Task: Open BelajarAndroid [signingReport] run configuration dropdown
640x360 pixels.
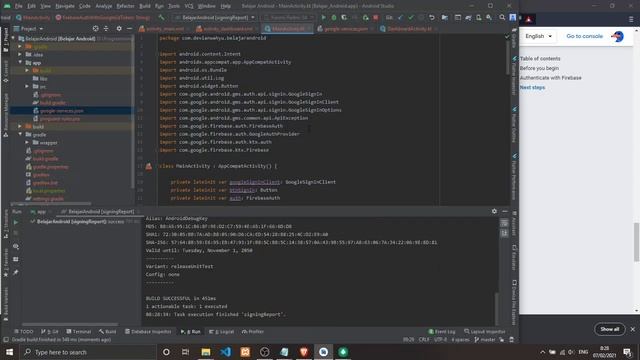Action: click(215, 18)
